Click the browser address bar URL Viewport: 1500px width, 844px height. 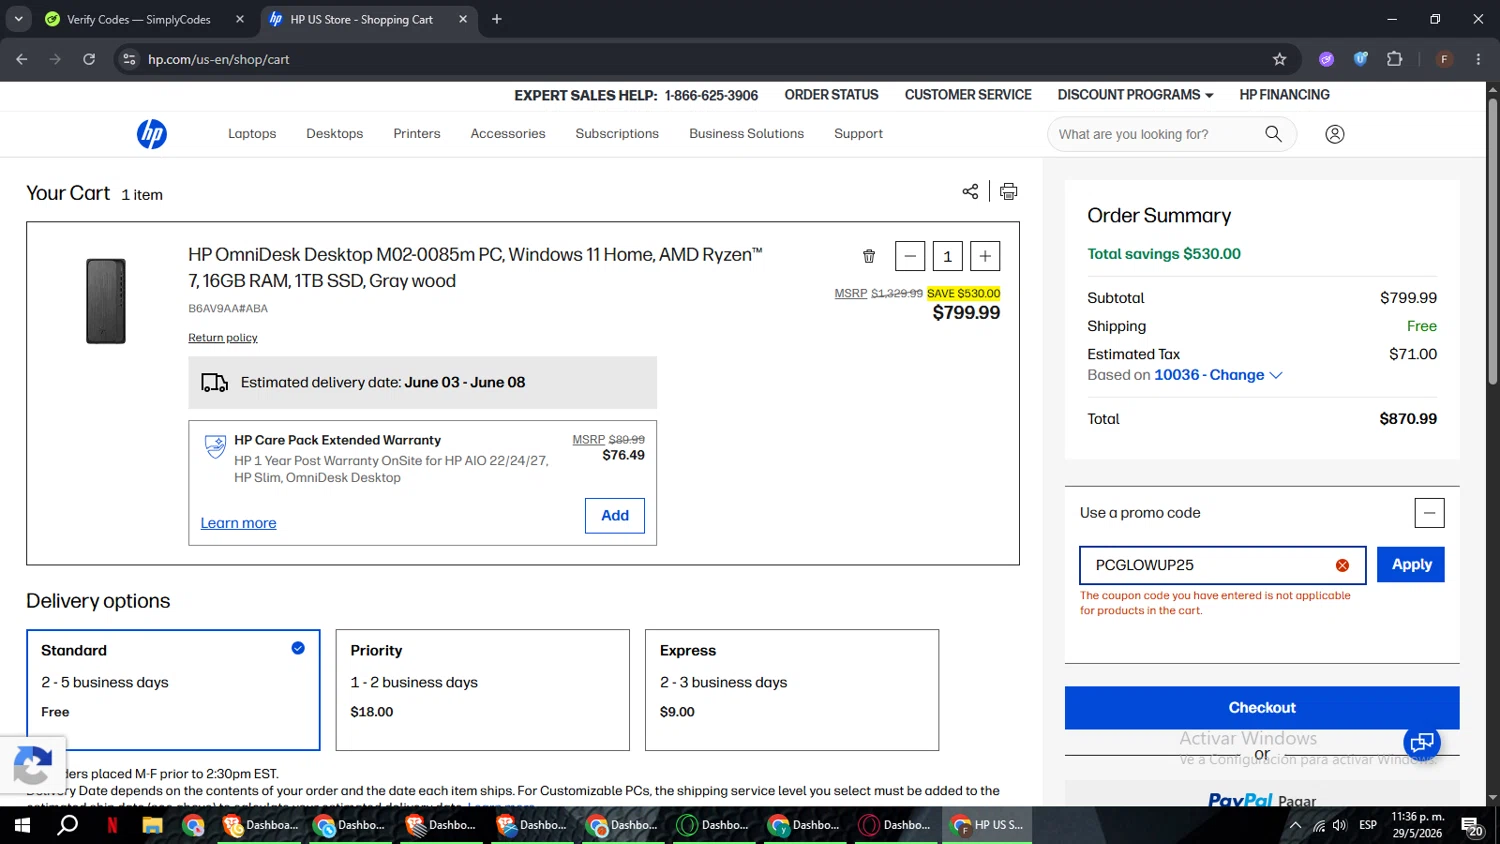coord(218,59)
